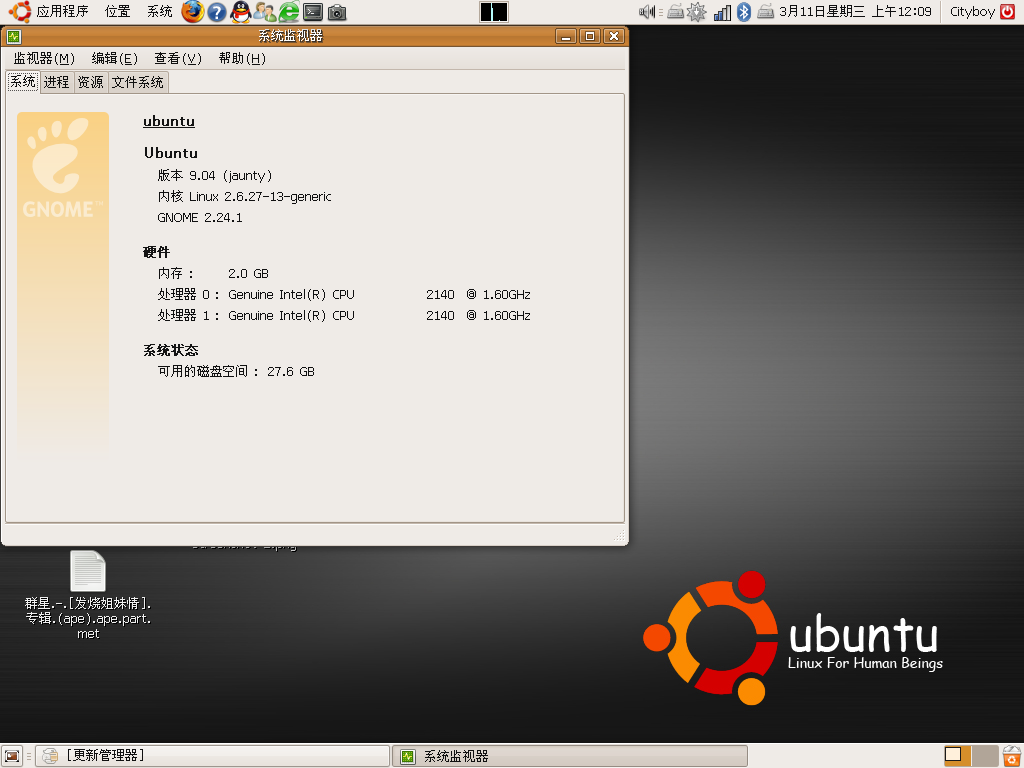Screen dimensions: 1024x768
Task: Click the GNOME foot logo banner
Action: coord(63,282)
